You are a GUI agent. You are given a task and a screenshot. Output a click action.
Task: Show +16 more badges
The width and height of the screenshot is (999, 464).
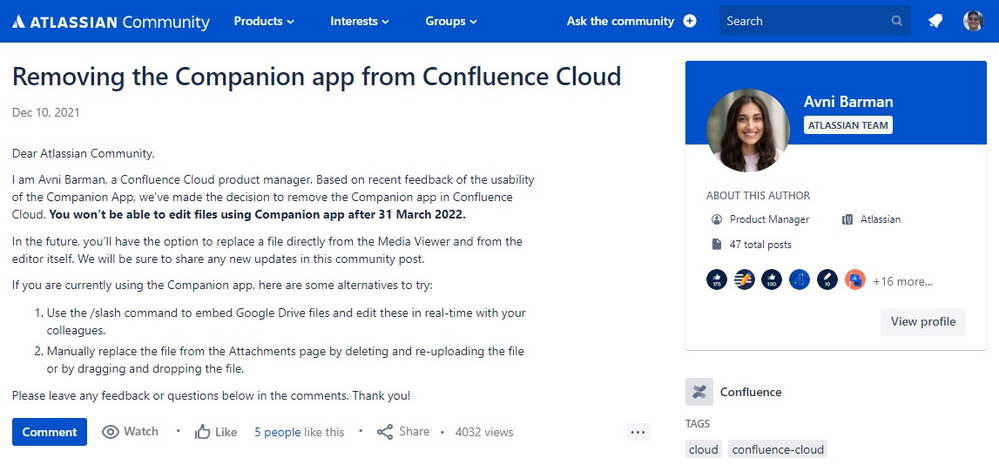[x=902, y=281]
